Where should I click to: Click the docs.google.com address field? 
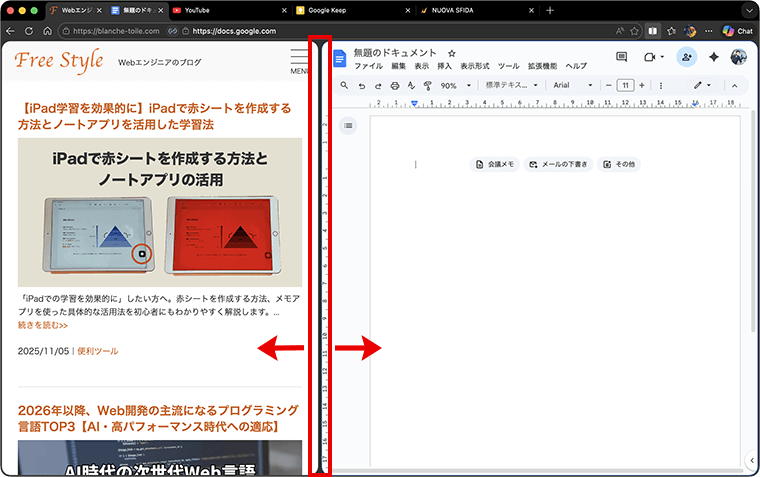[234, 31]
